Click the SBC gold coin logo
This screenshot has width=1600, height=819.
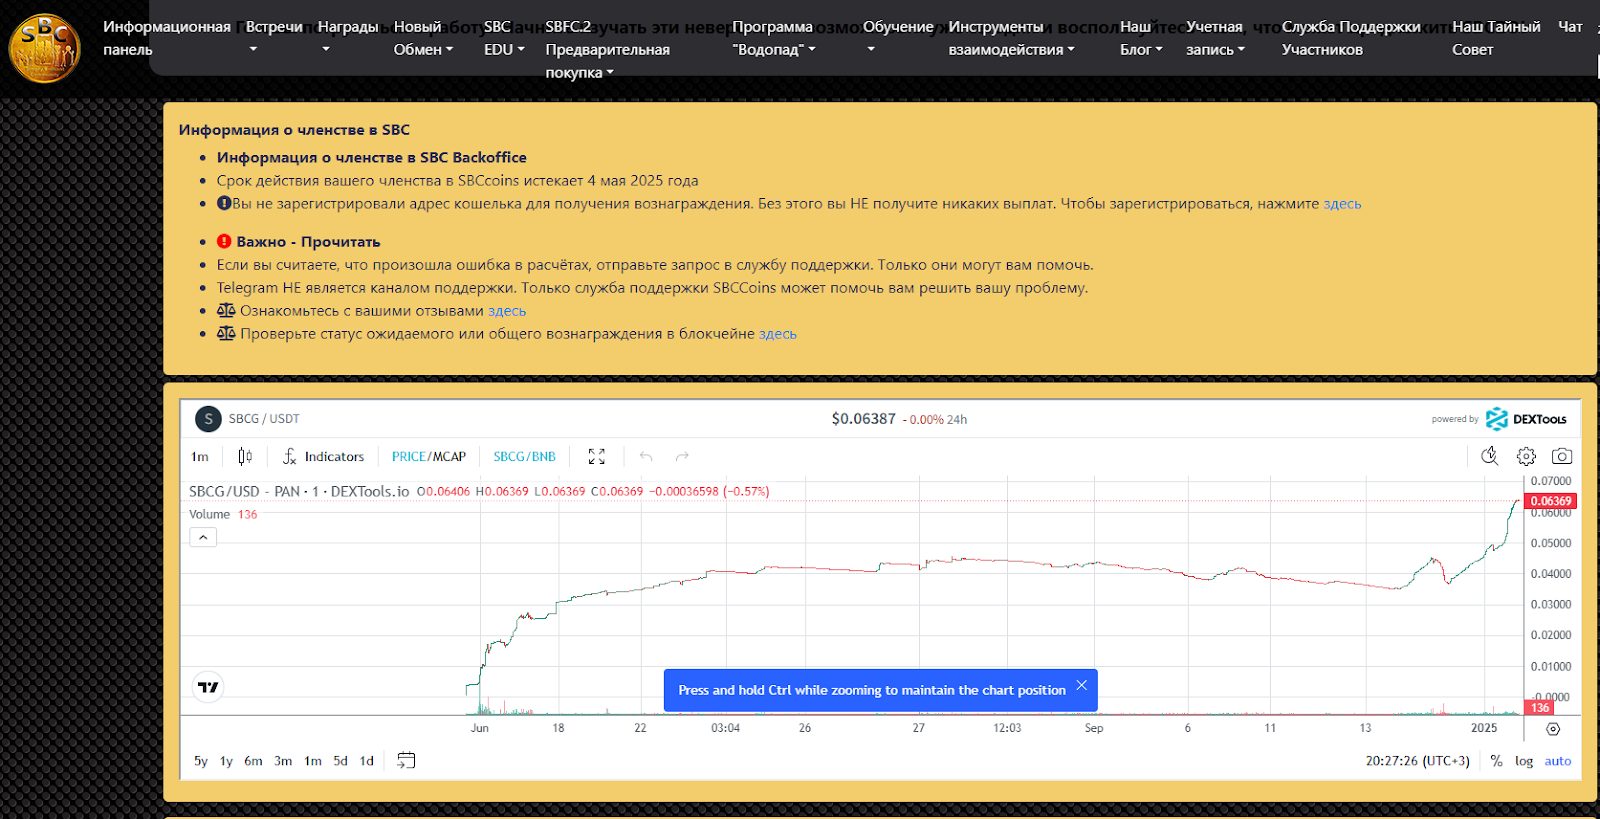(44, 47)
